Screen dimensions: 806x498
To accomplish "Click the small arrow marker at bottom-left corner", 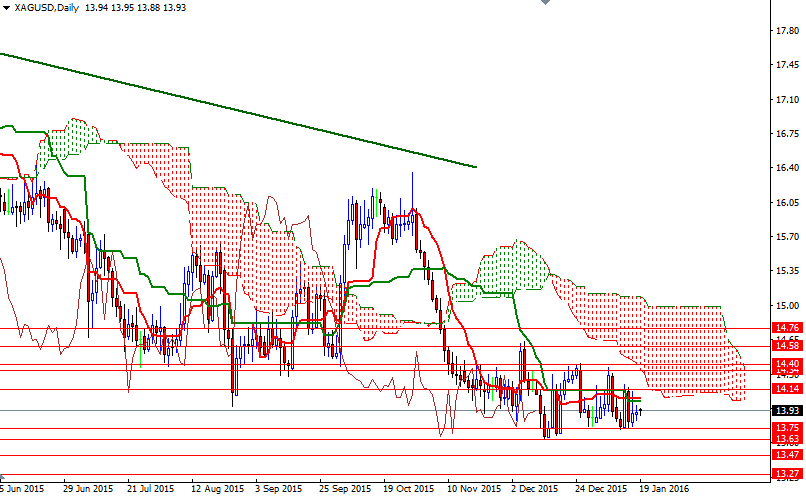I will [x=2, y=477].
